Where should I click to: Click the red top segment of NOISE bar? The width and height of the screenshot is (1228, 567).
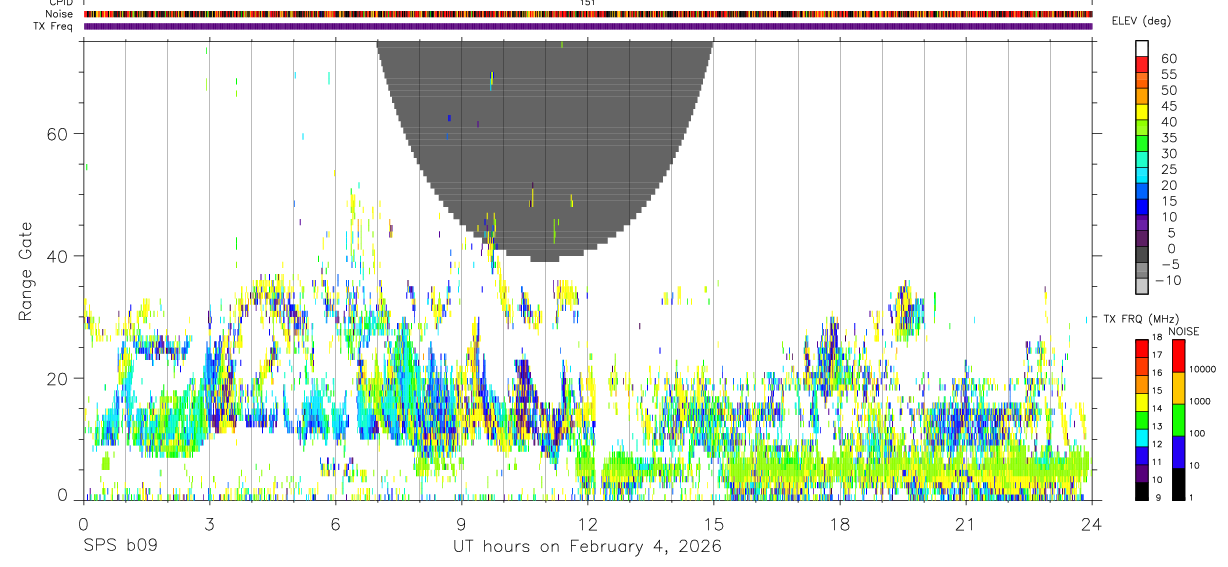click(x=1178, y=356)
